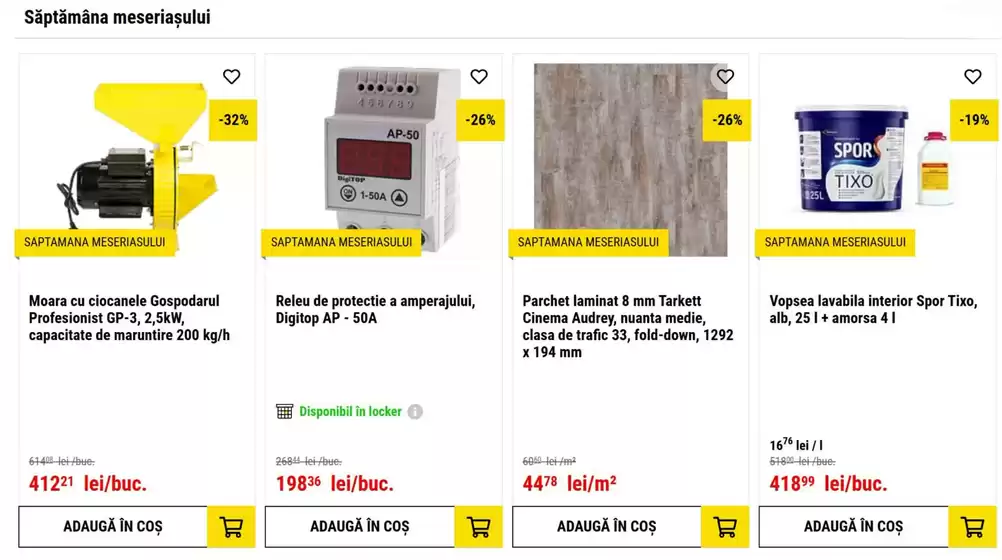Add Moara GP-3 via Adaugă în coș
The image size is (1002, 560).
coord(113,527)
